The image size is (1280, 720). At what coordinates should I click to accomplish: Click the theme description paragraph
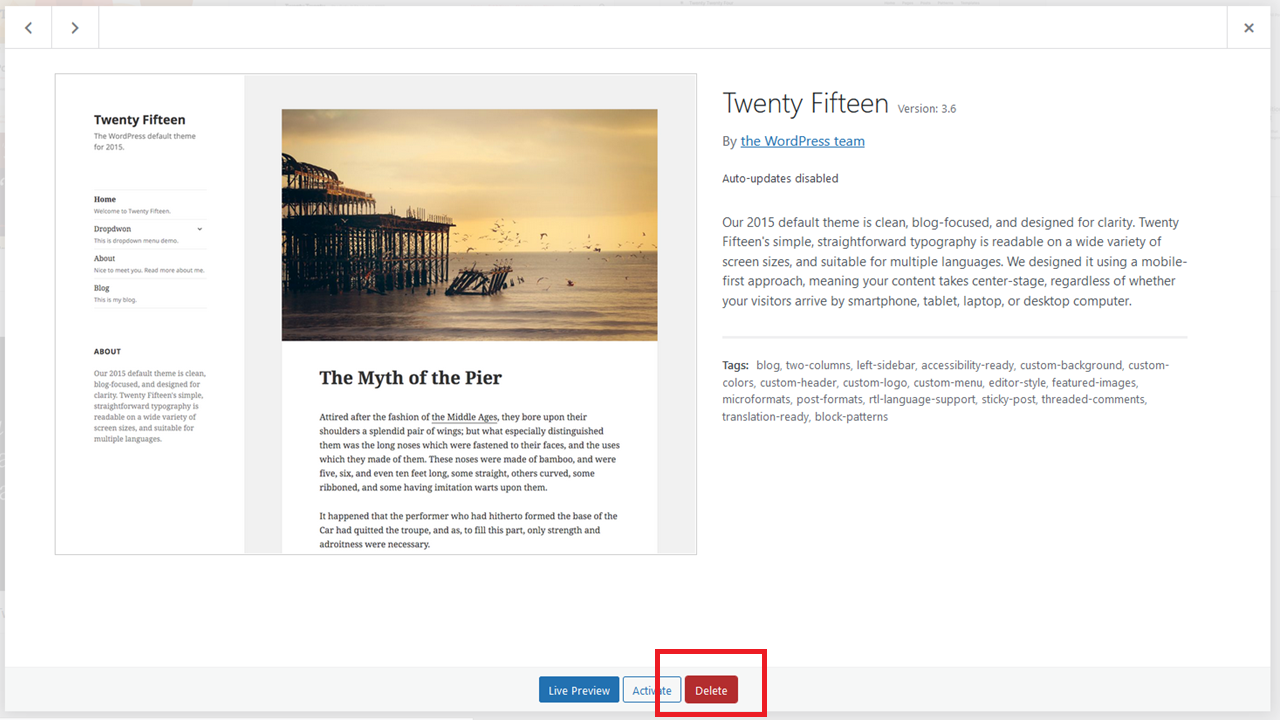click(x=955, y=261)
